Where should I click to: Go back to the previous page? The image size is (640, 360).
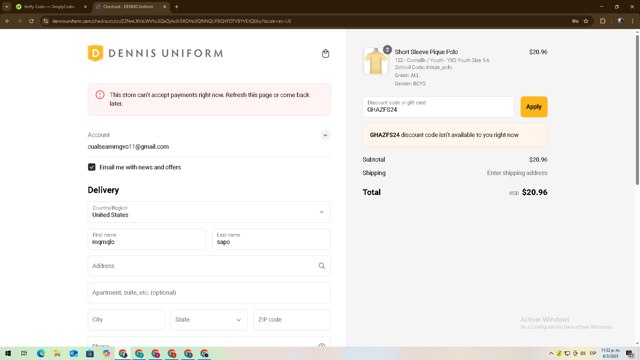tap(7, 21)
